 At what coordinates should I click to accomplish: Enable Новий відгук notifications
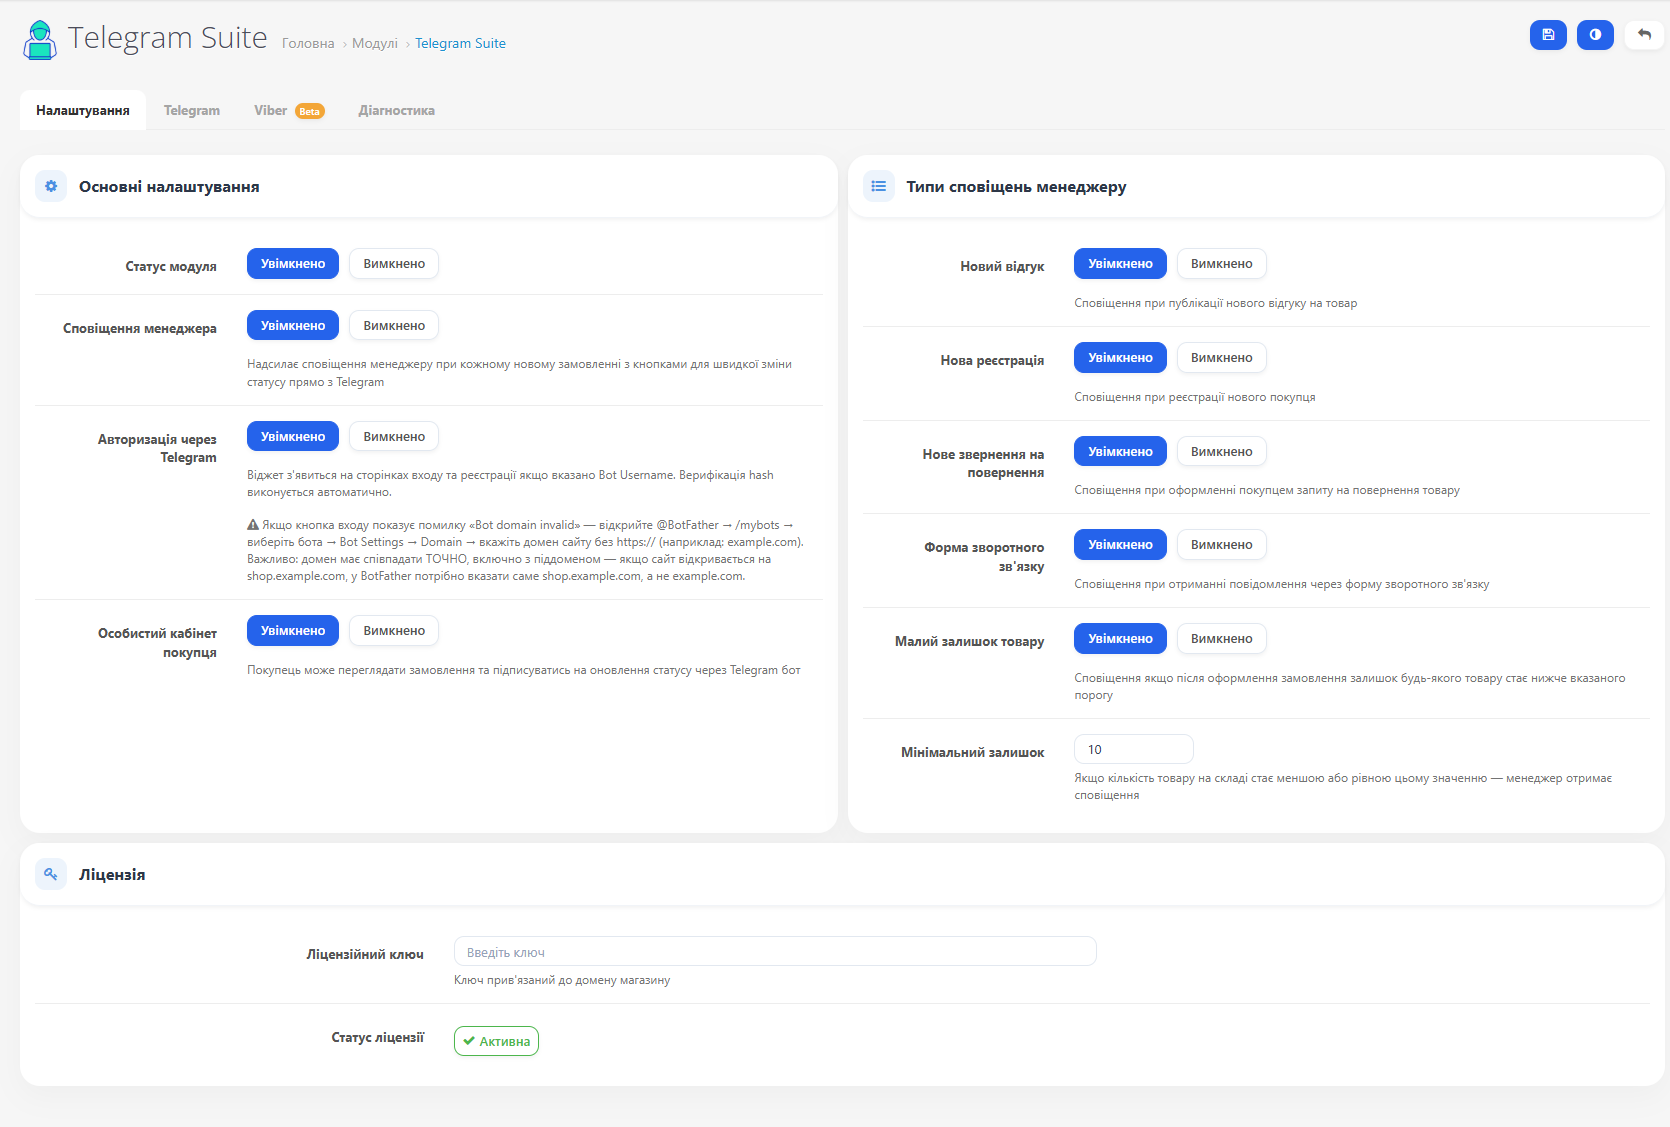(1120, 264)
